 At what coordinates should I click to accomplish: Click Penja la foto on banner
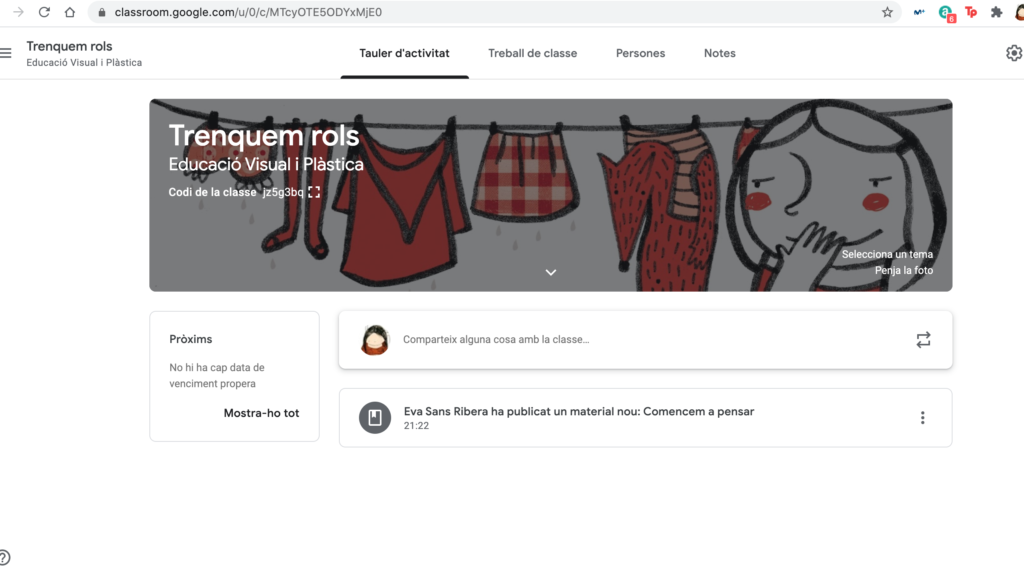(903, 271)
